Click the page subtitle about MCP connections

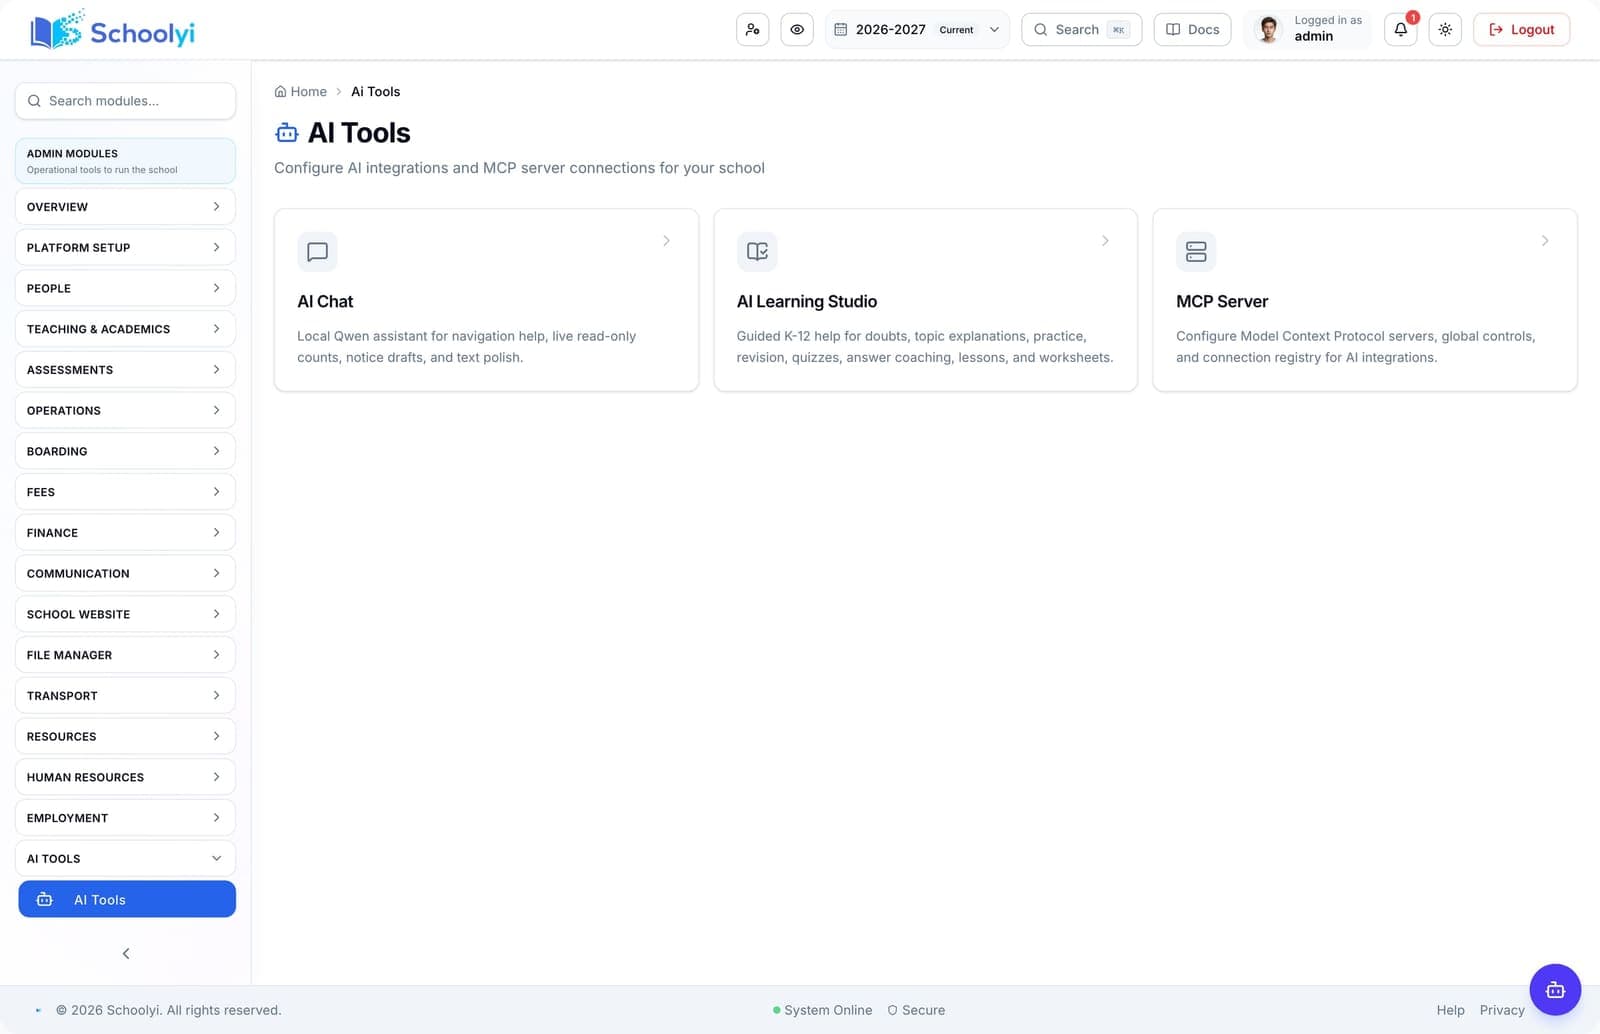(x=519, y=168)
